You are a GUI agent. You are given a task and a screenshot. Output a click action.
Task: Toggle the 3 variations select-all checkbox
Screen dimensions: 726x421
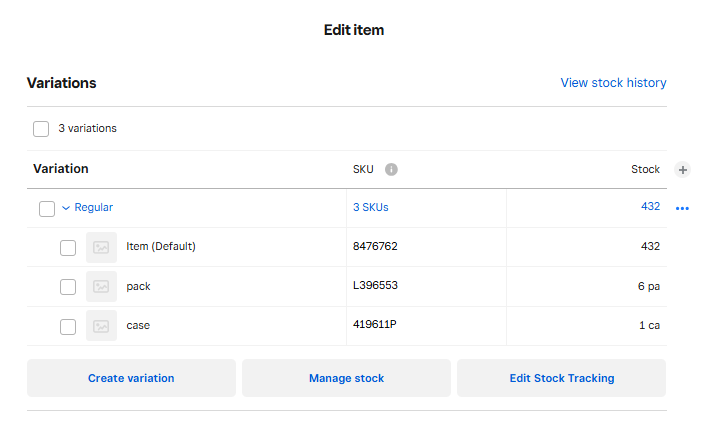pos(41,128)
